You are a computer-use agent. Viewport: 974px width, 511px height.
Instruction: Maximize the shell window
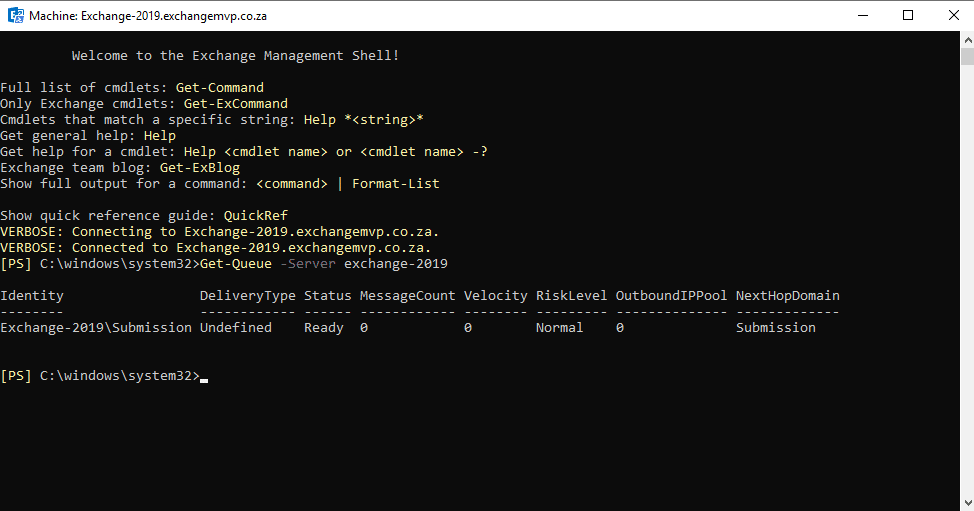pyautogui.click(x=908, y=16)
